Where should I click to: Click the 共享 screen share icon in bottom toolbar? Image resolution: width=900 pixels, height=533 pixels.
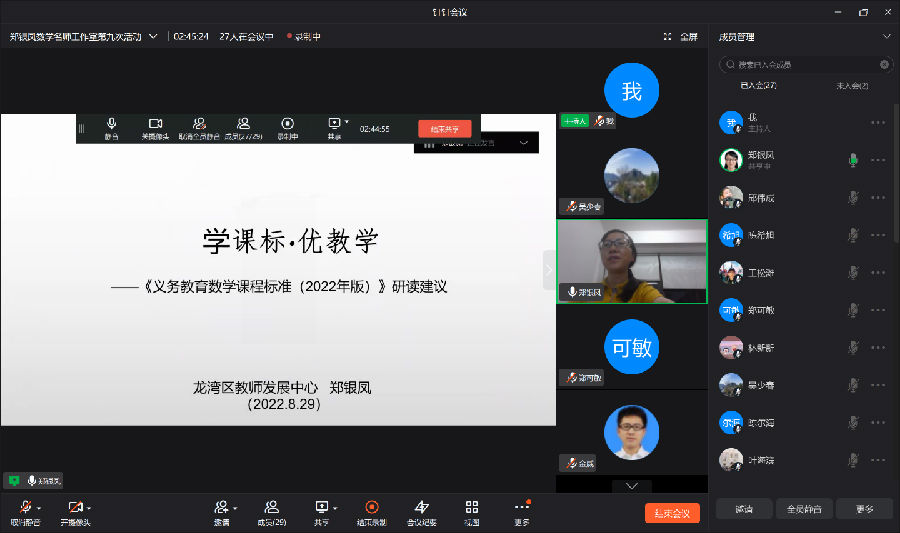click(321, 508)
